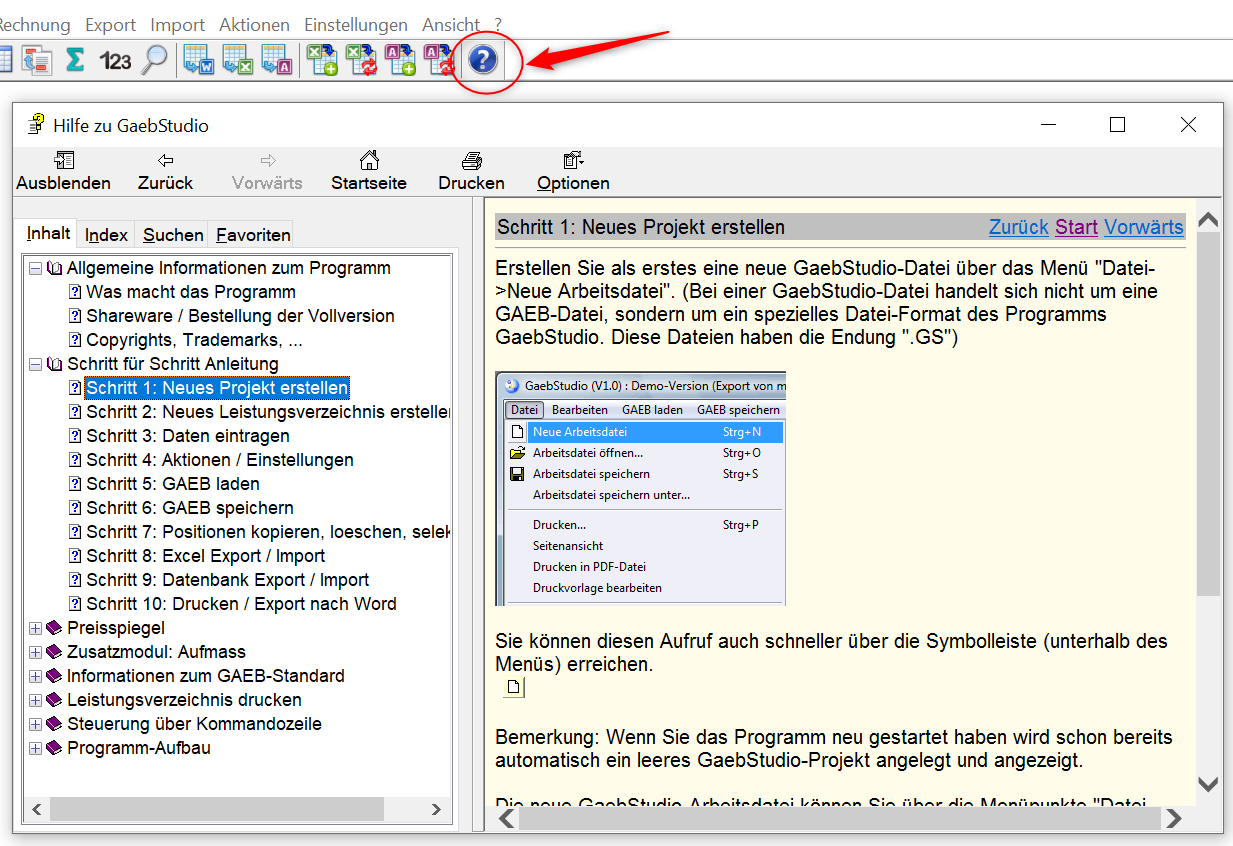Click the content pane vertical scrollbar down arrow
The height and width of the screenshot is (846, 1233).
tap(1208, 784)
